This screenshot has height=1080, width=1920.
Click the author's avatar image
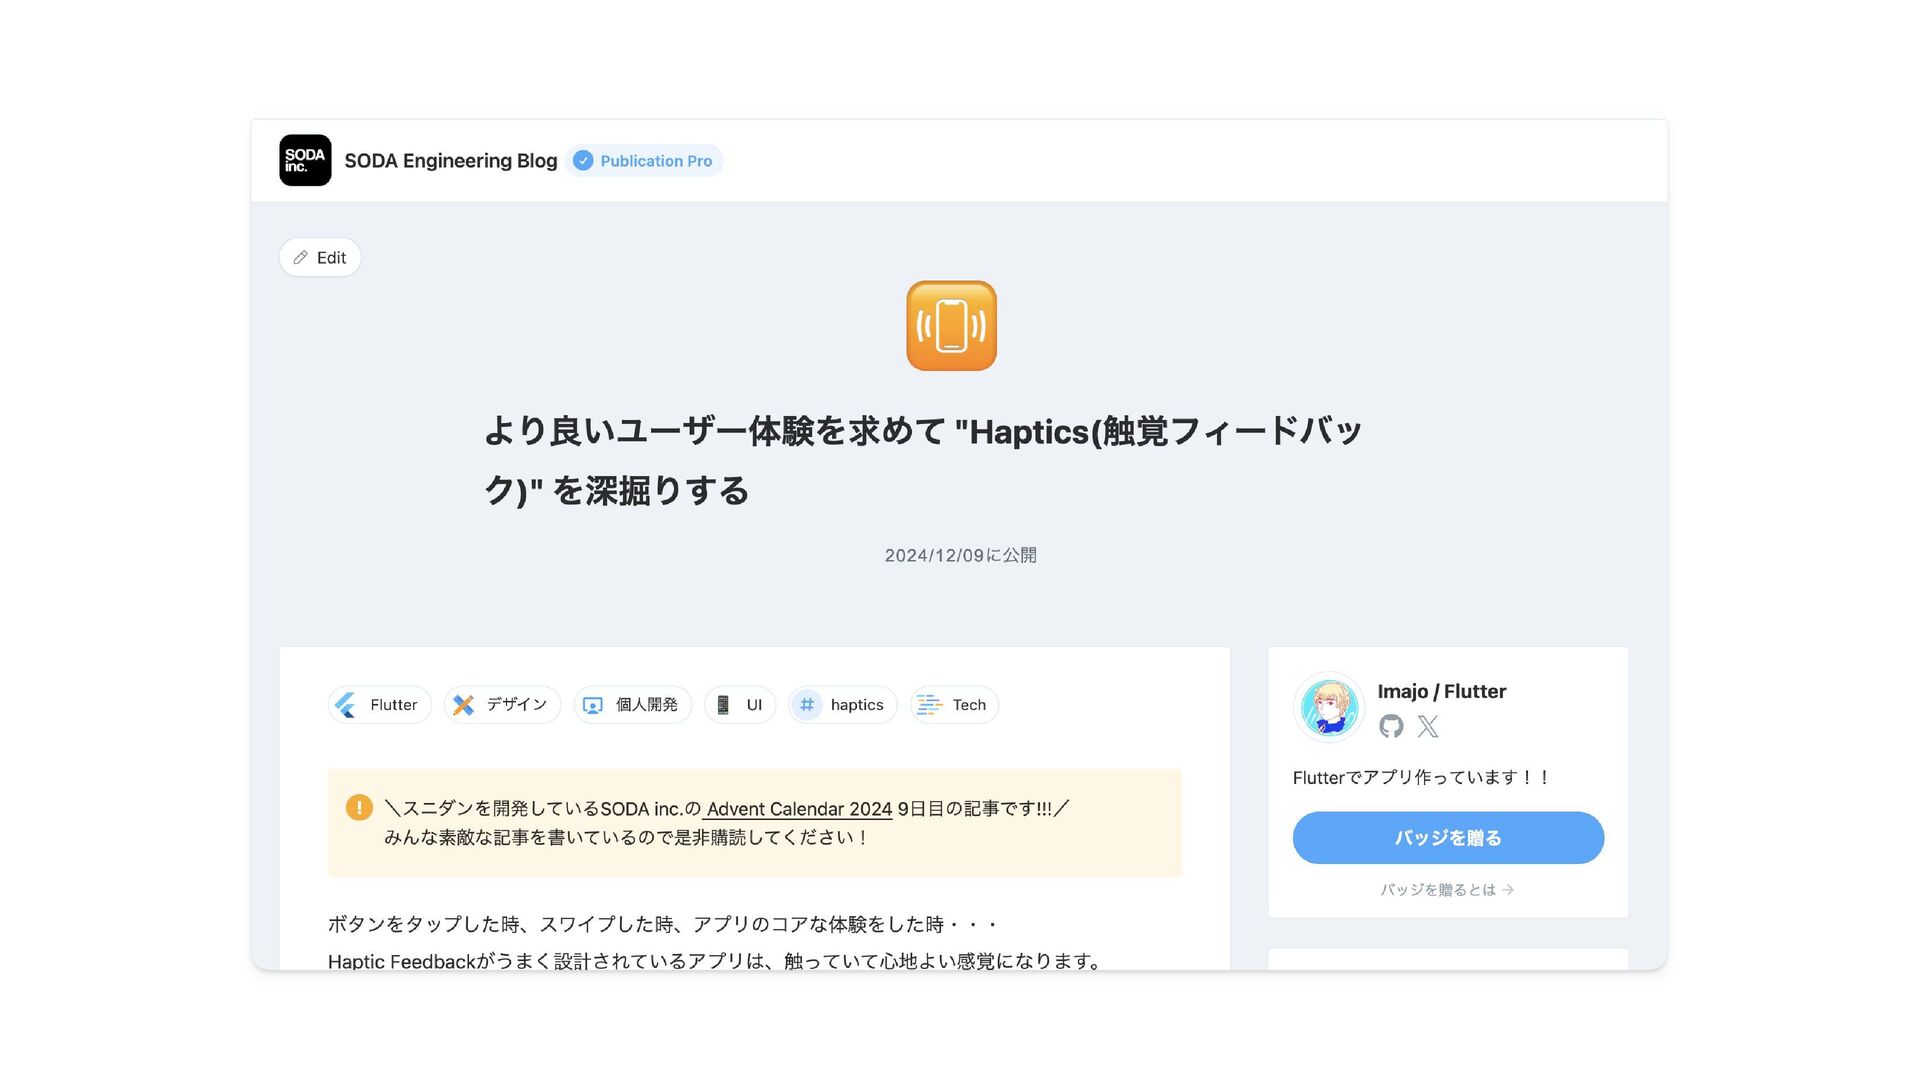tap(1329, 707)
